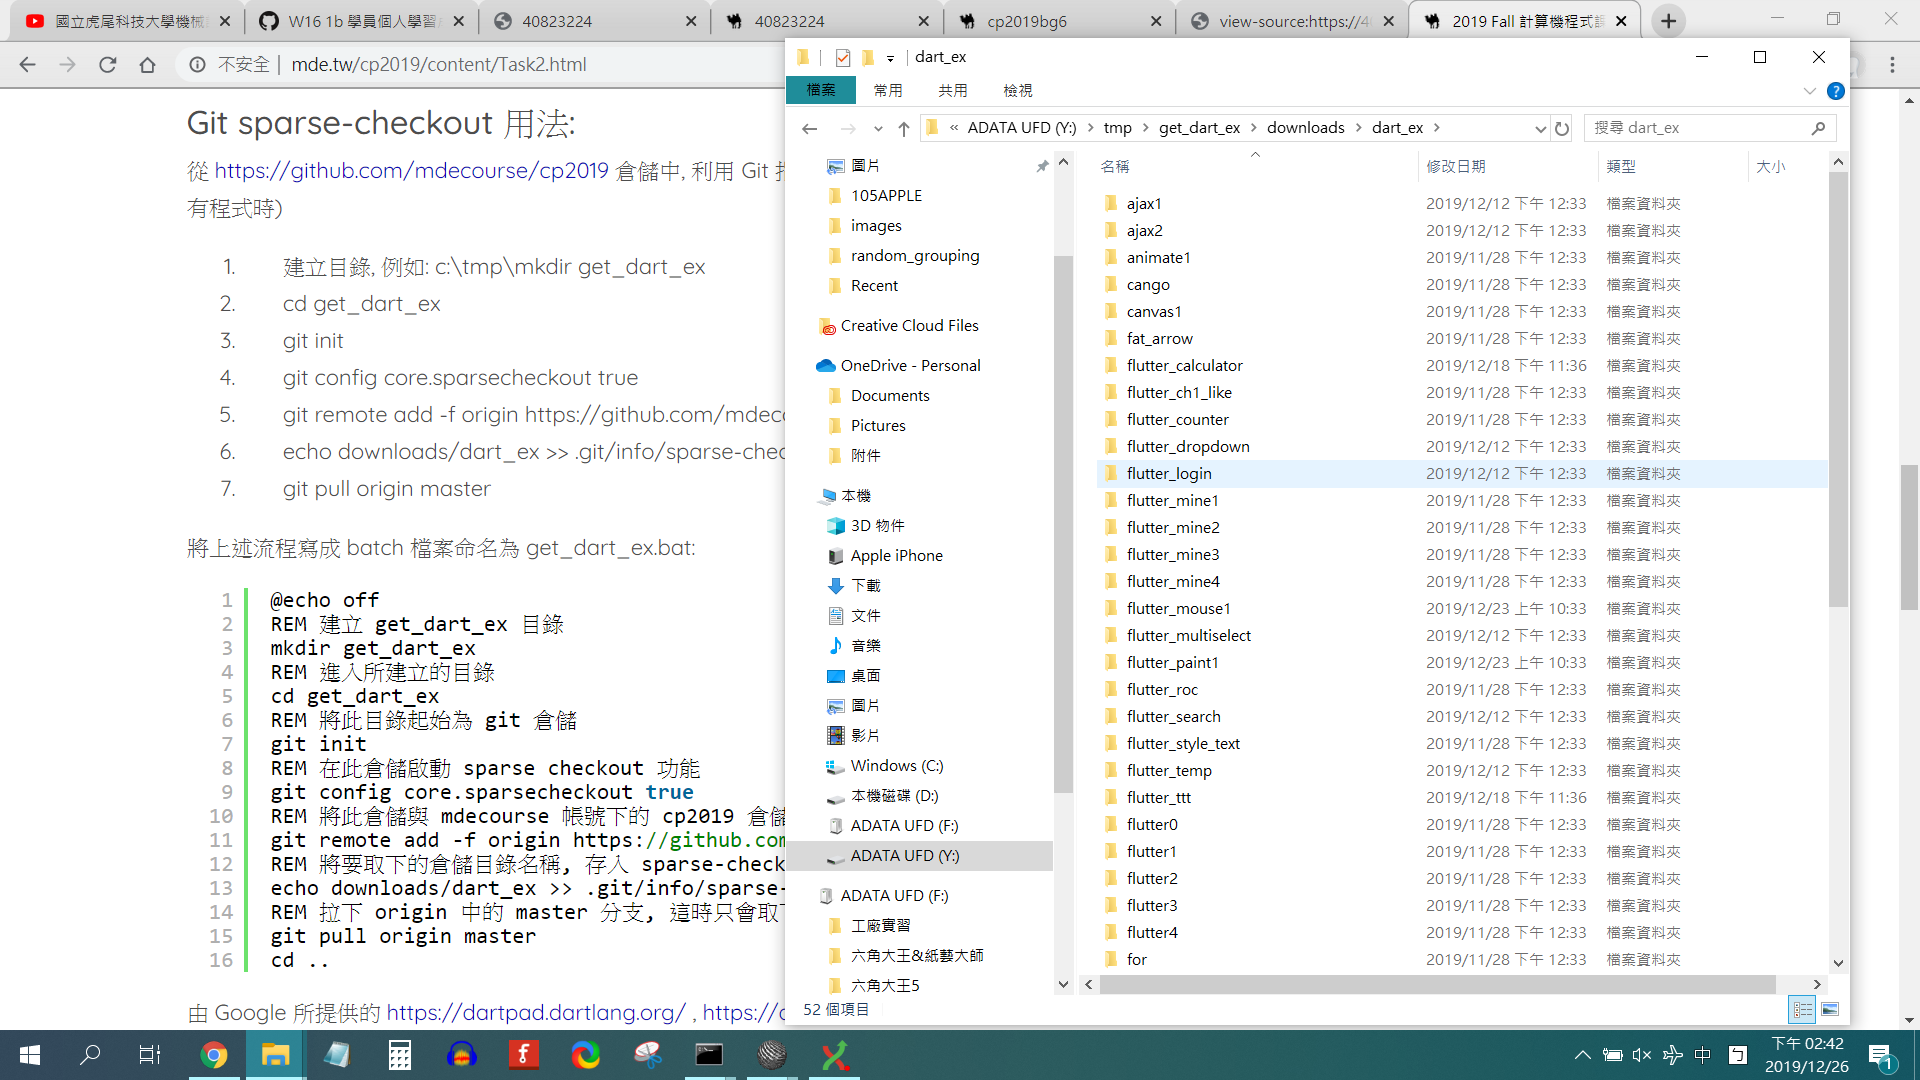The height and width of the screenshot is (1080, 1920).
Task: Click Properties icon in quick access toolbar
Action: (843, 57)
